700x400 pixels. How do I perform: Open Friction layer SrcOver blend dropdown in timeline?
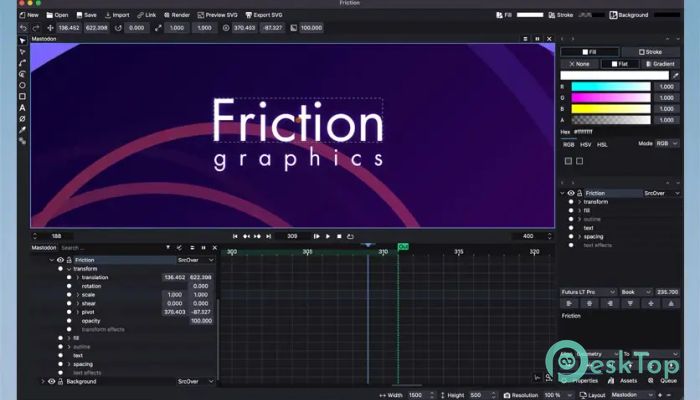196,260
